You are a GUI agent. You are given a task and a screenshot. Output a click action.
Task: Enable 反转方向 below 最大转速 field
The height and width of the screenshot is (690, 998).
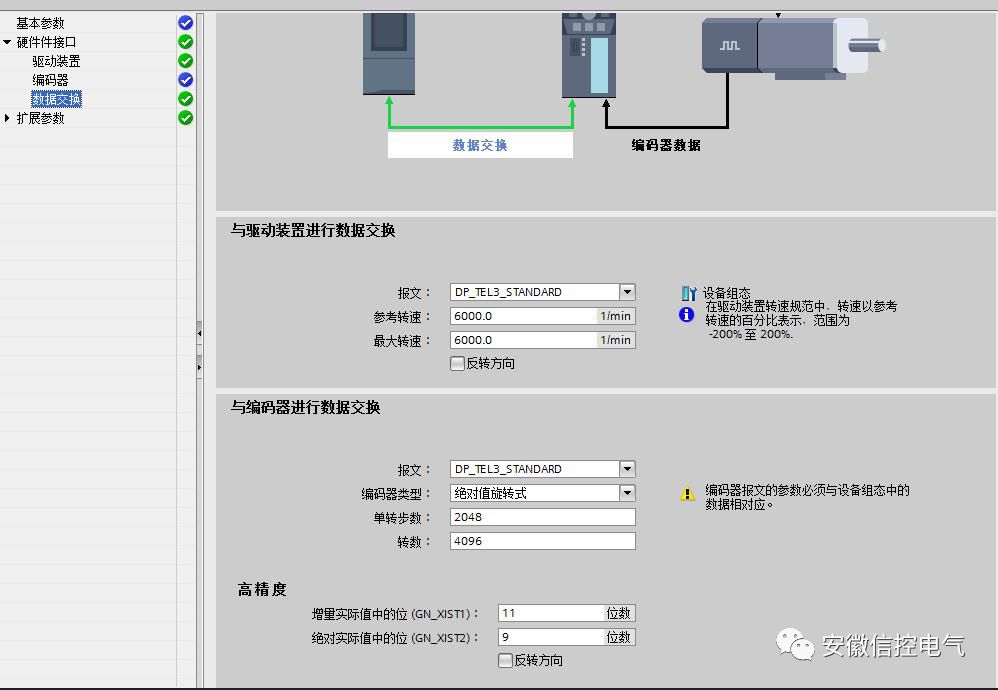point(457,363)
